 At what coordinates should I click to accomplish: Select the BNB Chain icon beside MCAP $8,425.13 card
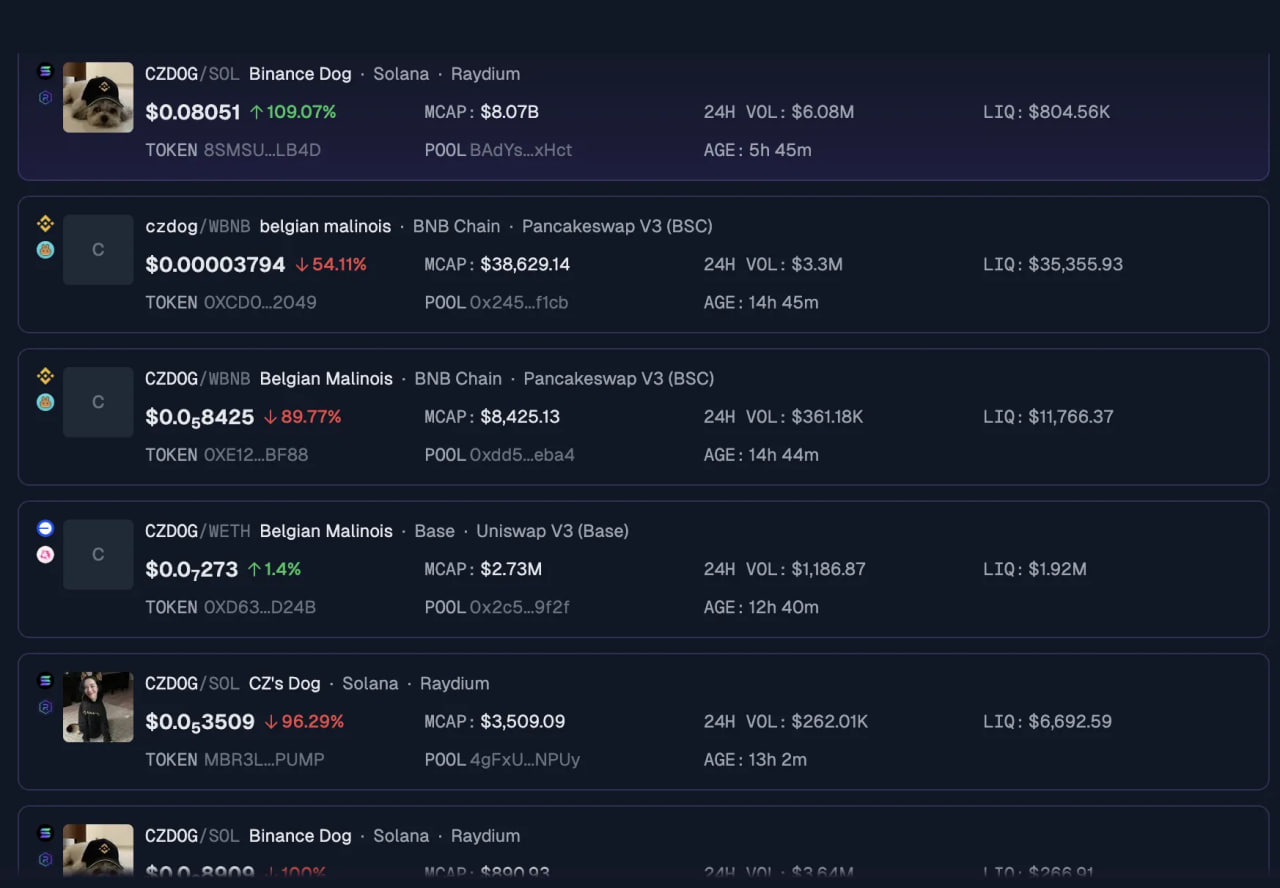[x=45, y=376]
